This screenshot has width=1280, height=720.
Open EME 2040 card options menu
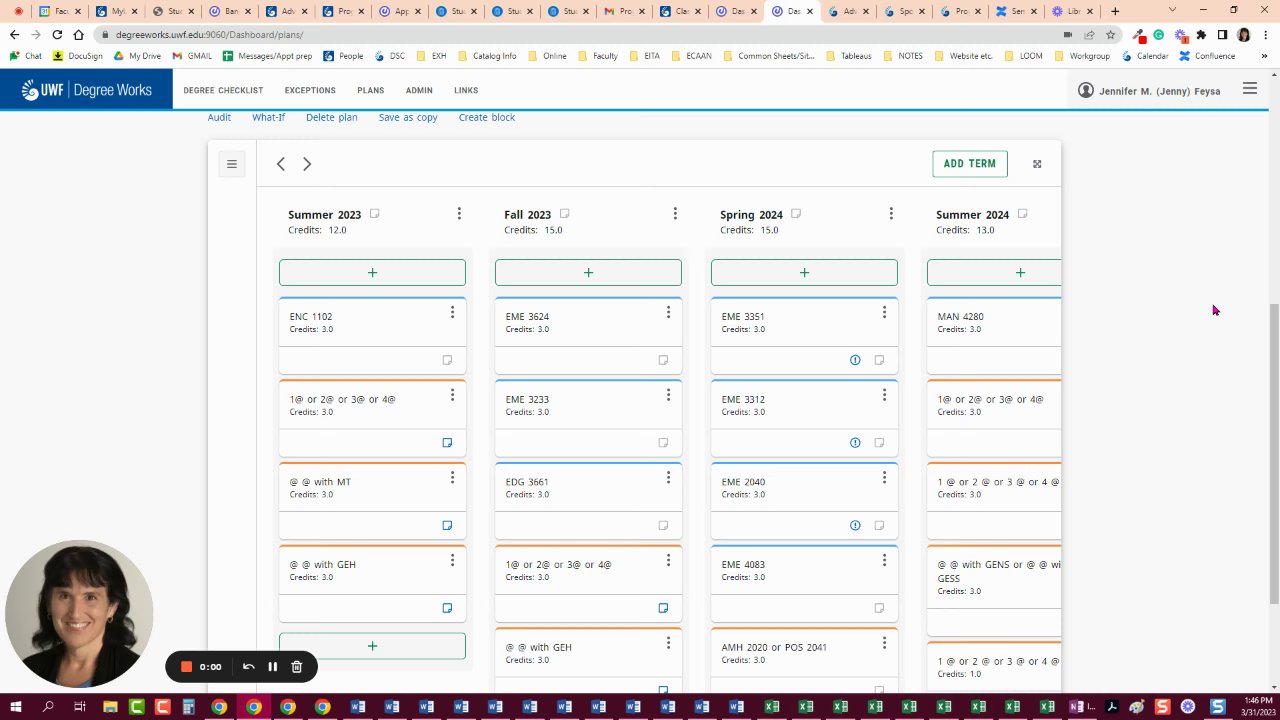click(x=884, y=478)
